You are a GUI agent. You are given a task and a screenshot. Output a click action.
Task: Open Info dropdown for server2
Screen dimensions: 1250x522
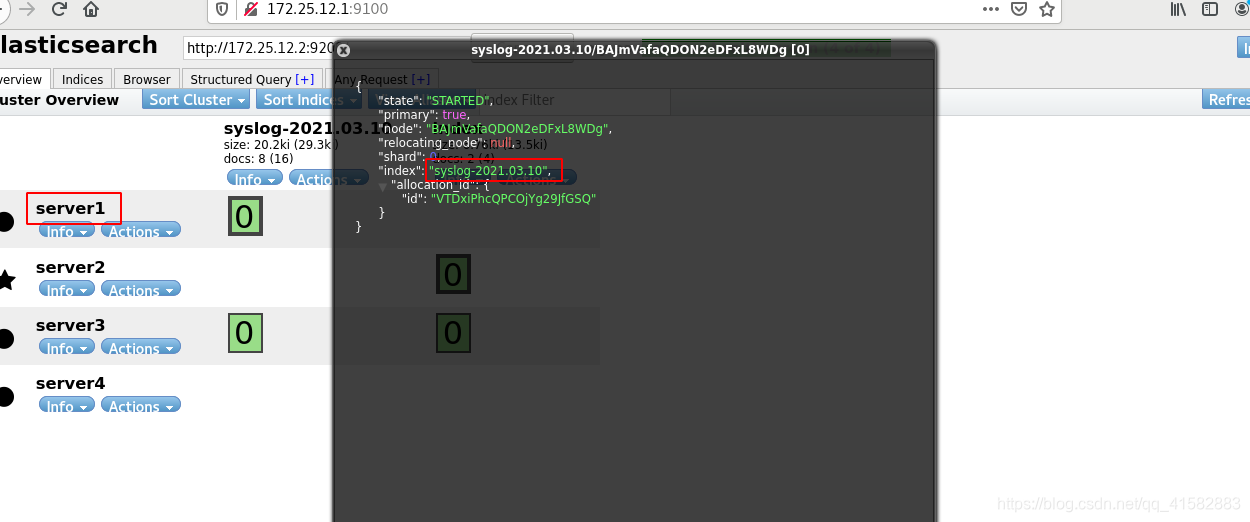[x=67, y=290]
